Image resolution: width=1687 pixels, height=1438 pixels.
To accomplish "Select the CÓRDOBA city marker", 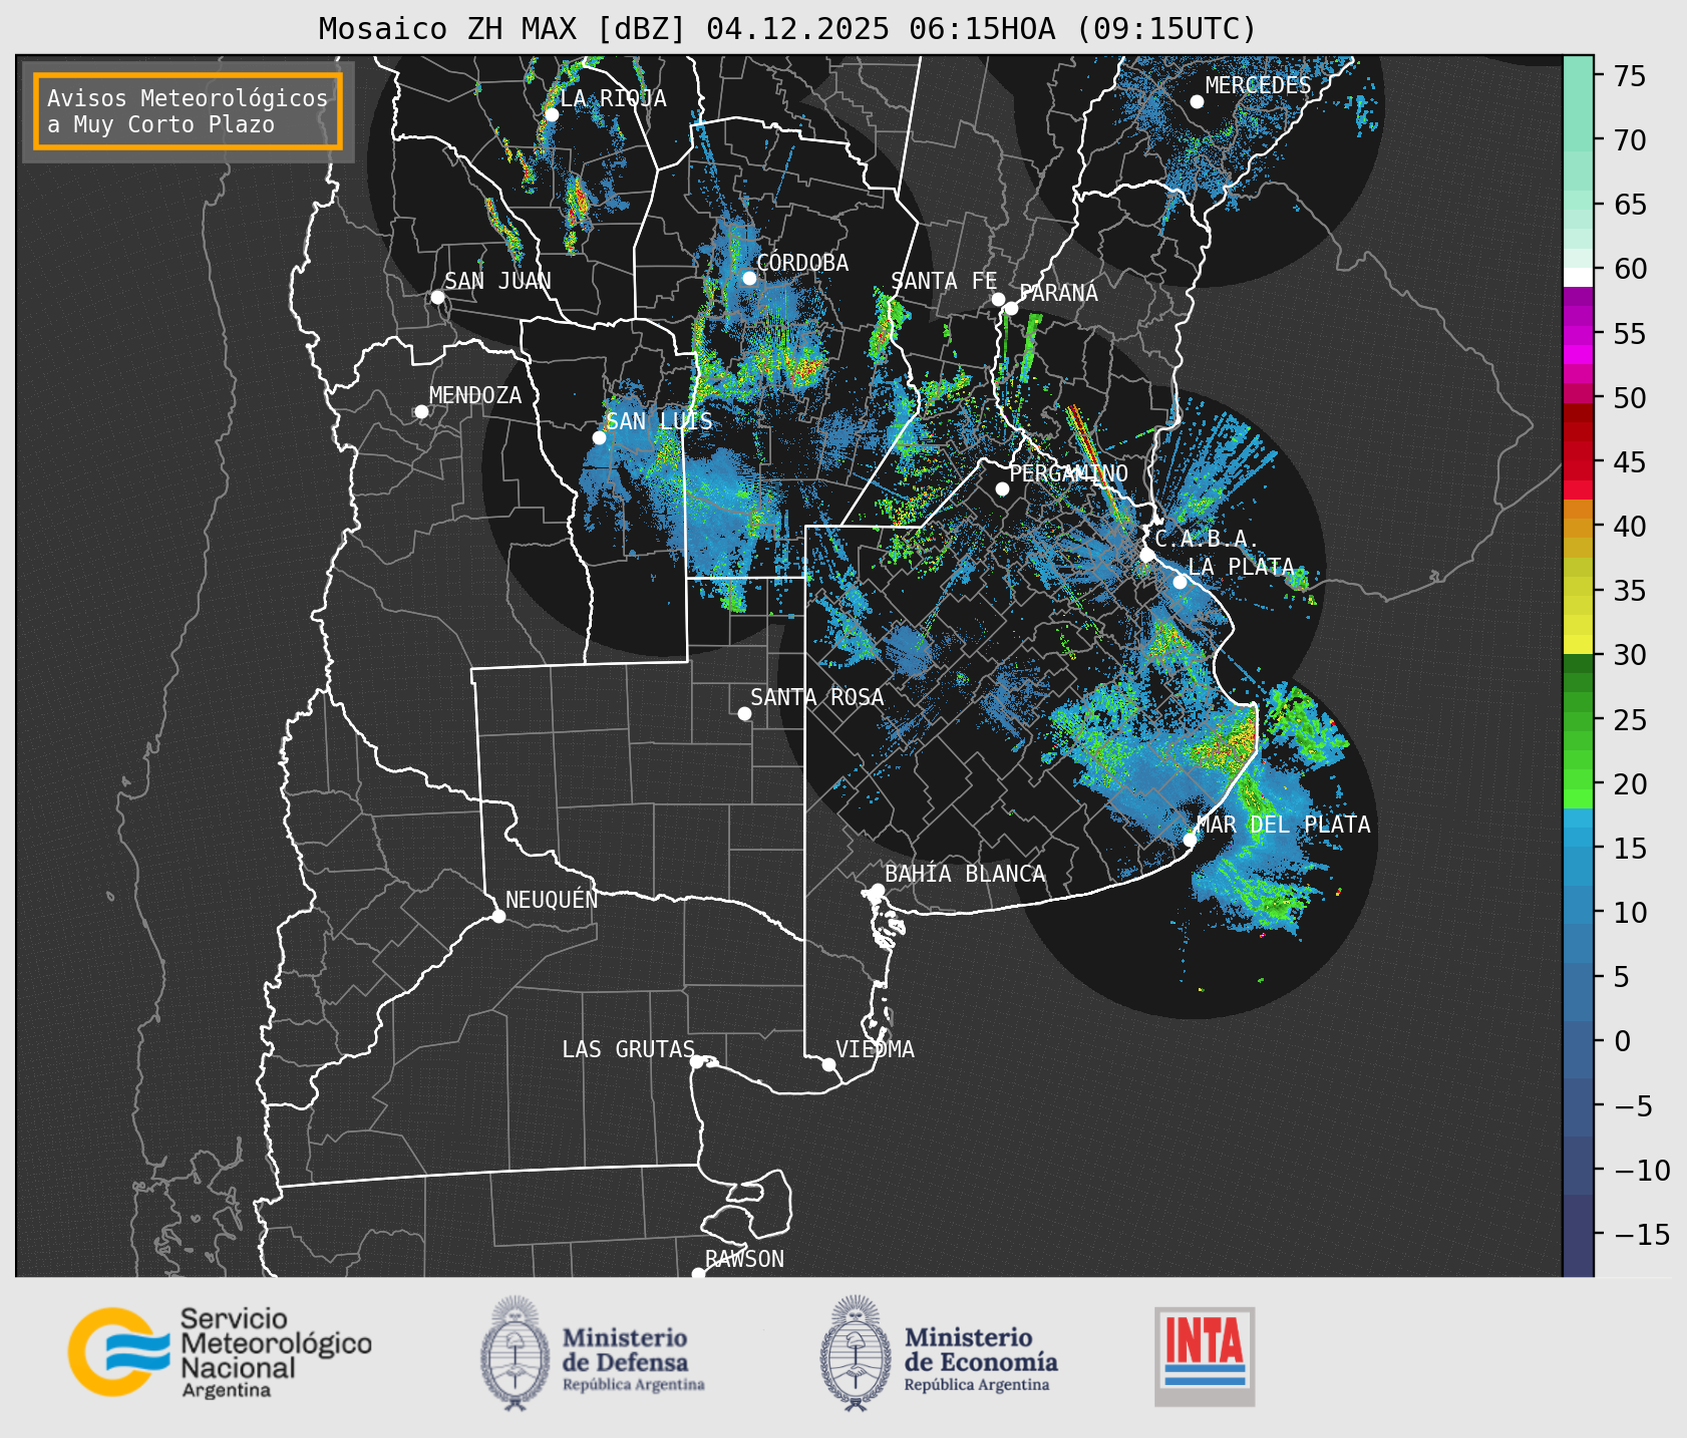I will 749,278.
